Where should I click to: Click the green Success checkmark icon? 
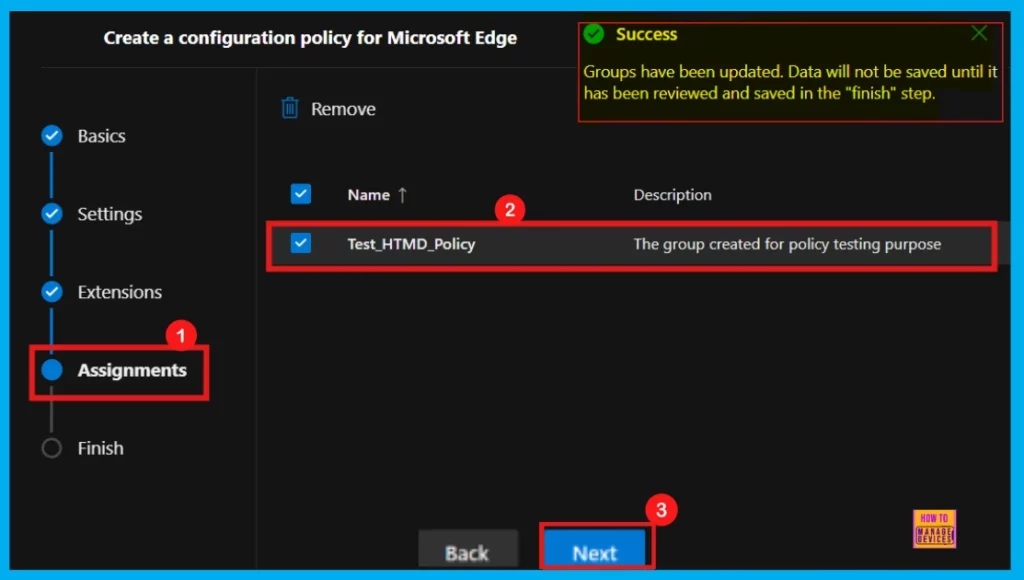click(594, 34)
